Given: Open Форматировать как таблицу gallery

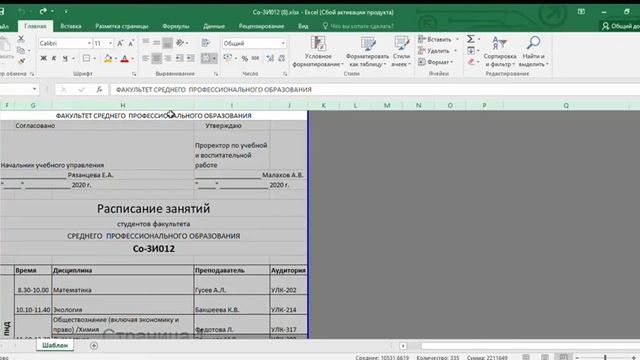Looking at the screenshot, I should point(367,51).
